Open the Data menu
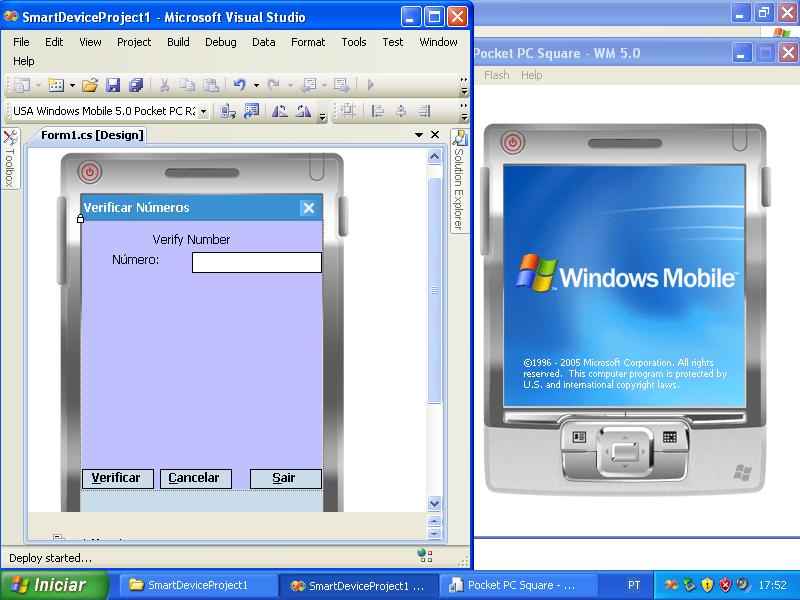Image resolution: width=800 pixels, height=600 pixels. tap(263, 42)
